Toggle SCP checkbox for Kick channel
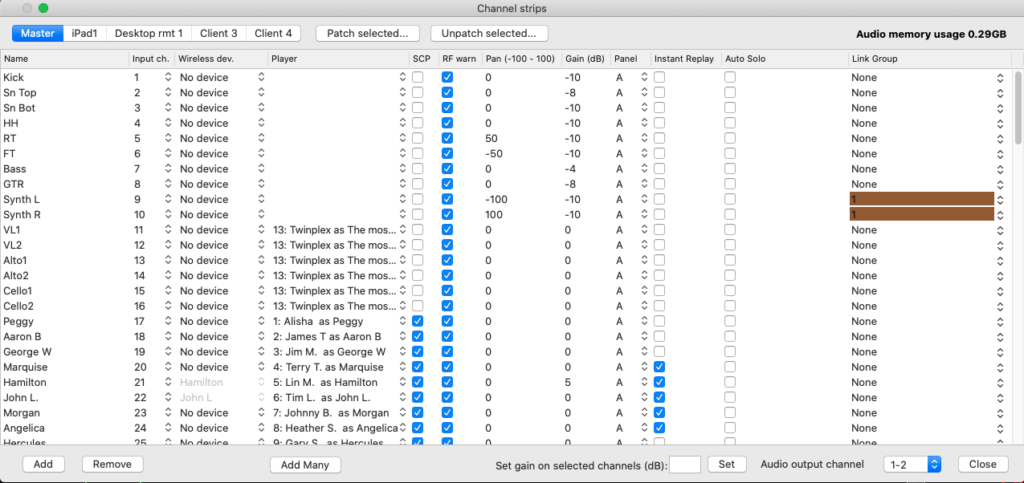 coord(417,78)
